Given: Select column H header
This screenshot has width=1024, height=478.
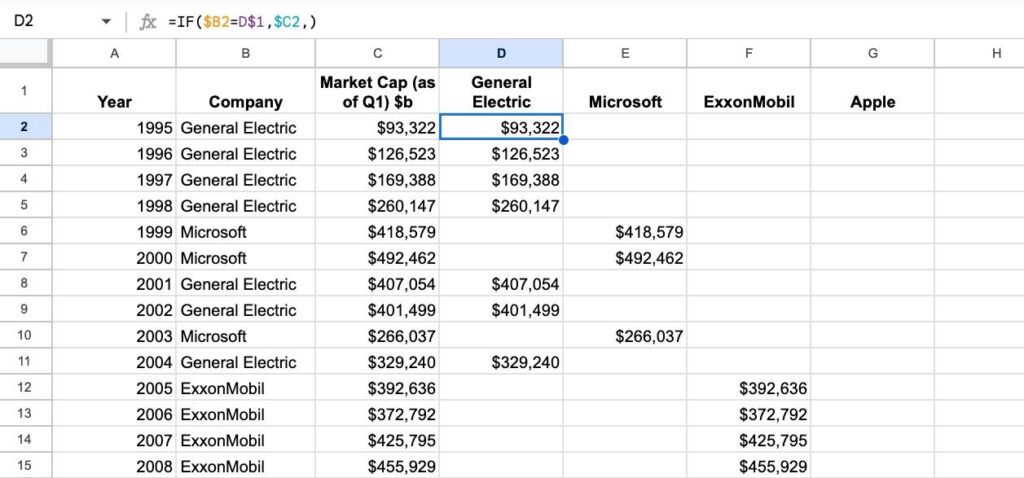Looking at the screenshot, I should tap(980, 54).
